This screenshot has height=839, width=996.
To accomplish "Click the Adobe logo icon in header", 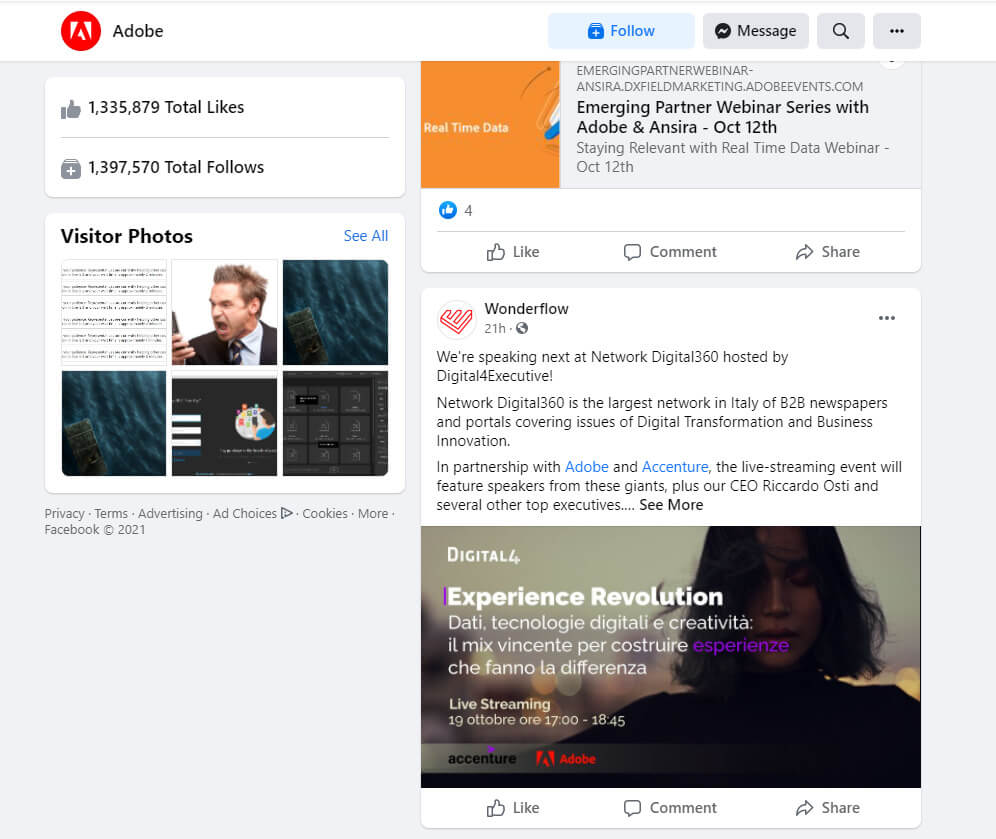I will click(x=81, y=31).
